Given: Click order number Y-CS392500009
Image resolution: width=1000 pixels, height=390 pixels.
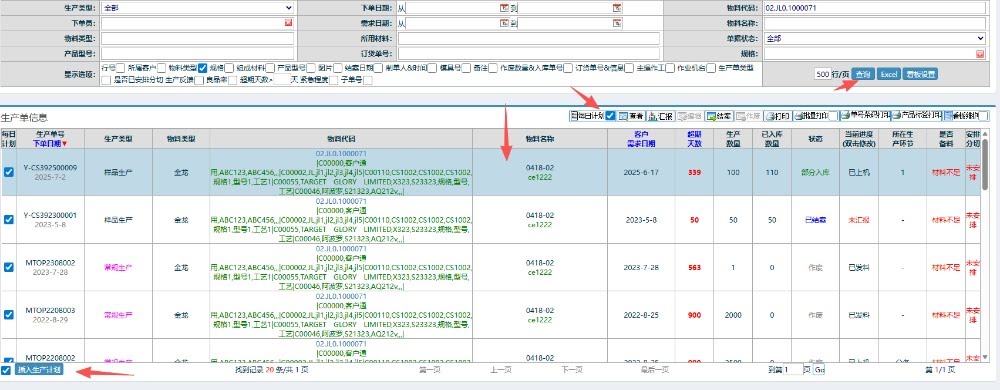Looking at the screenshot, I should pos(50,168).
